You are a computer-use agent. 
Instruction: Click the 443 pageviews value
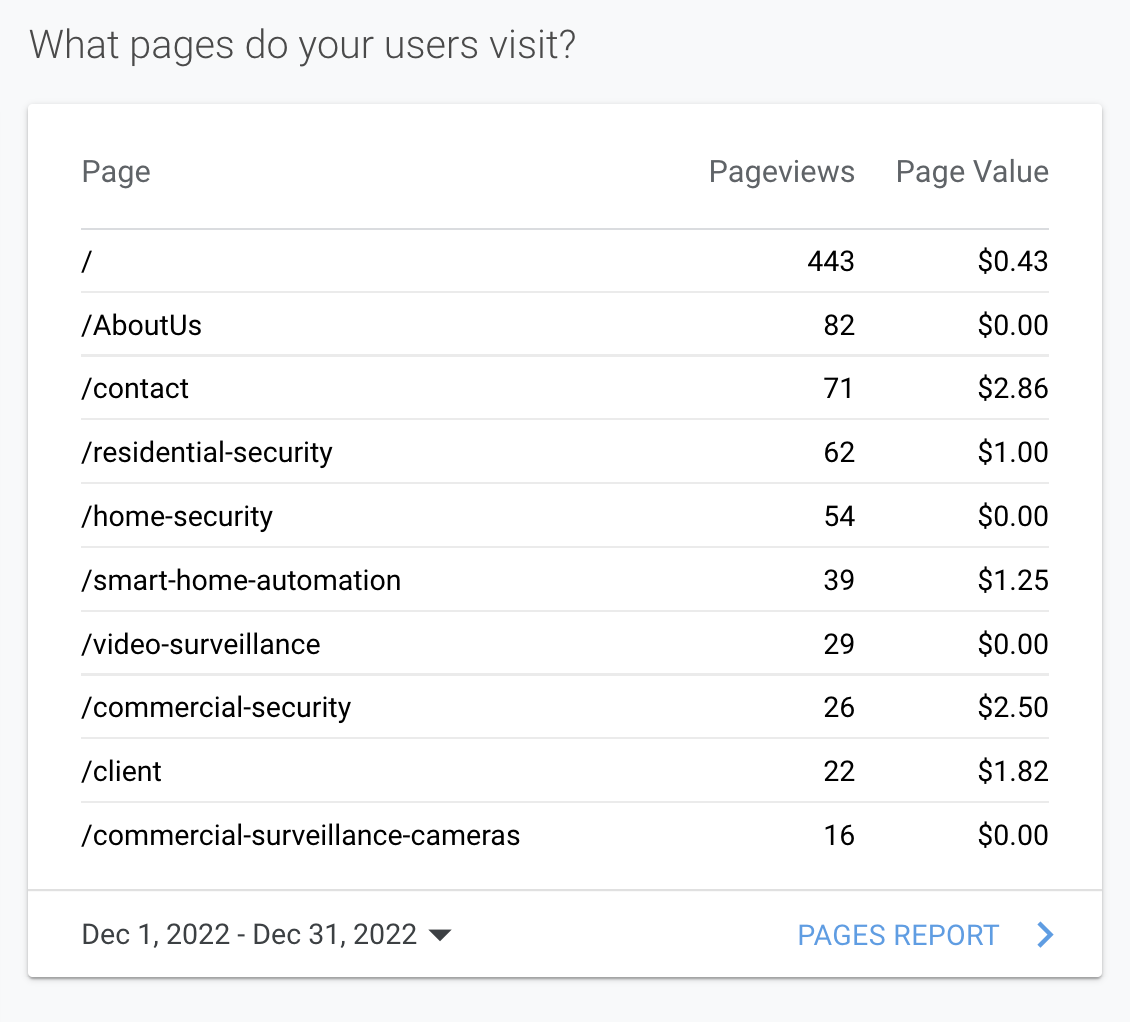coord(831,262)
